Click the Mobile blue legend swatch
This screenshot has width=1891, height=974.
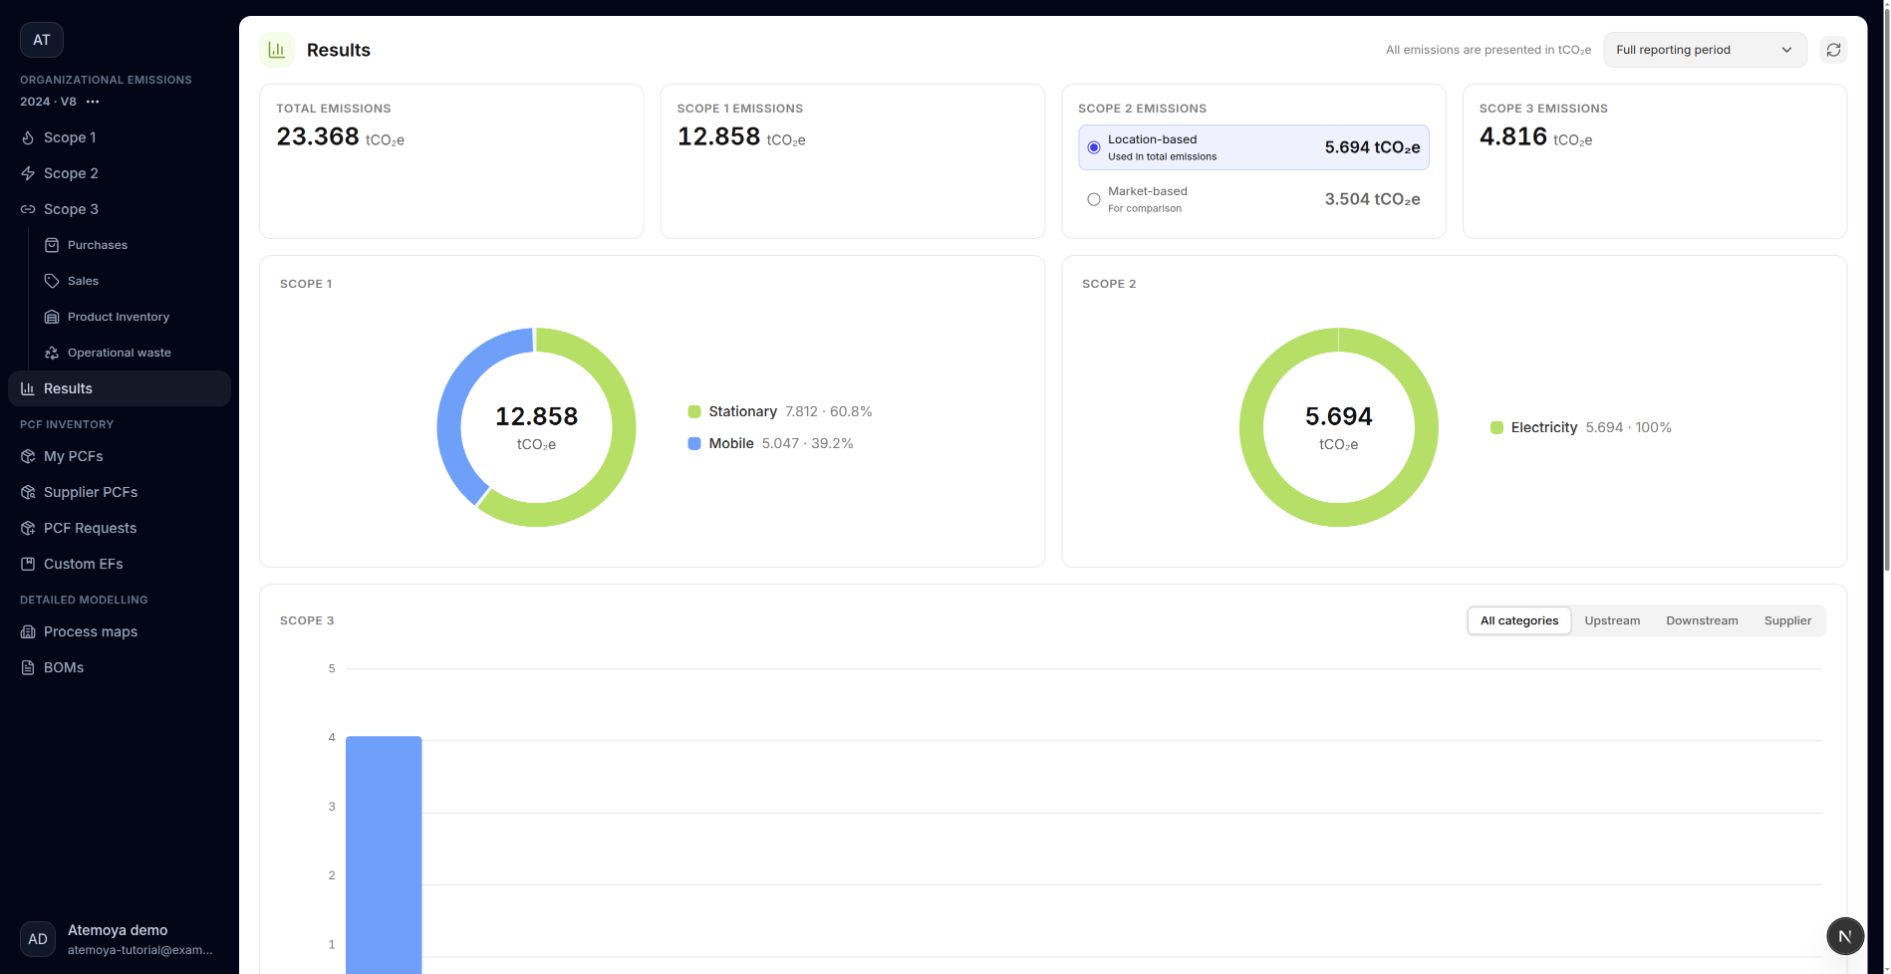click(x=694, y=444)
